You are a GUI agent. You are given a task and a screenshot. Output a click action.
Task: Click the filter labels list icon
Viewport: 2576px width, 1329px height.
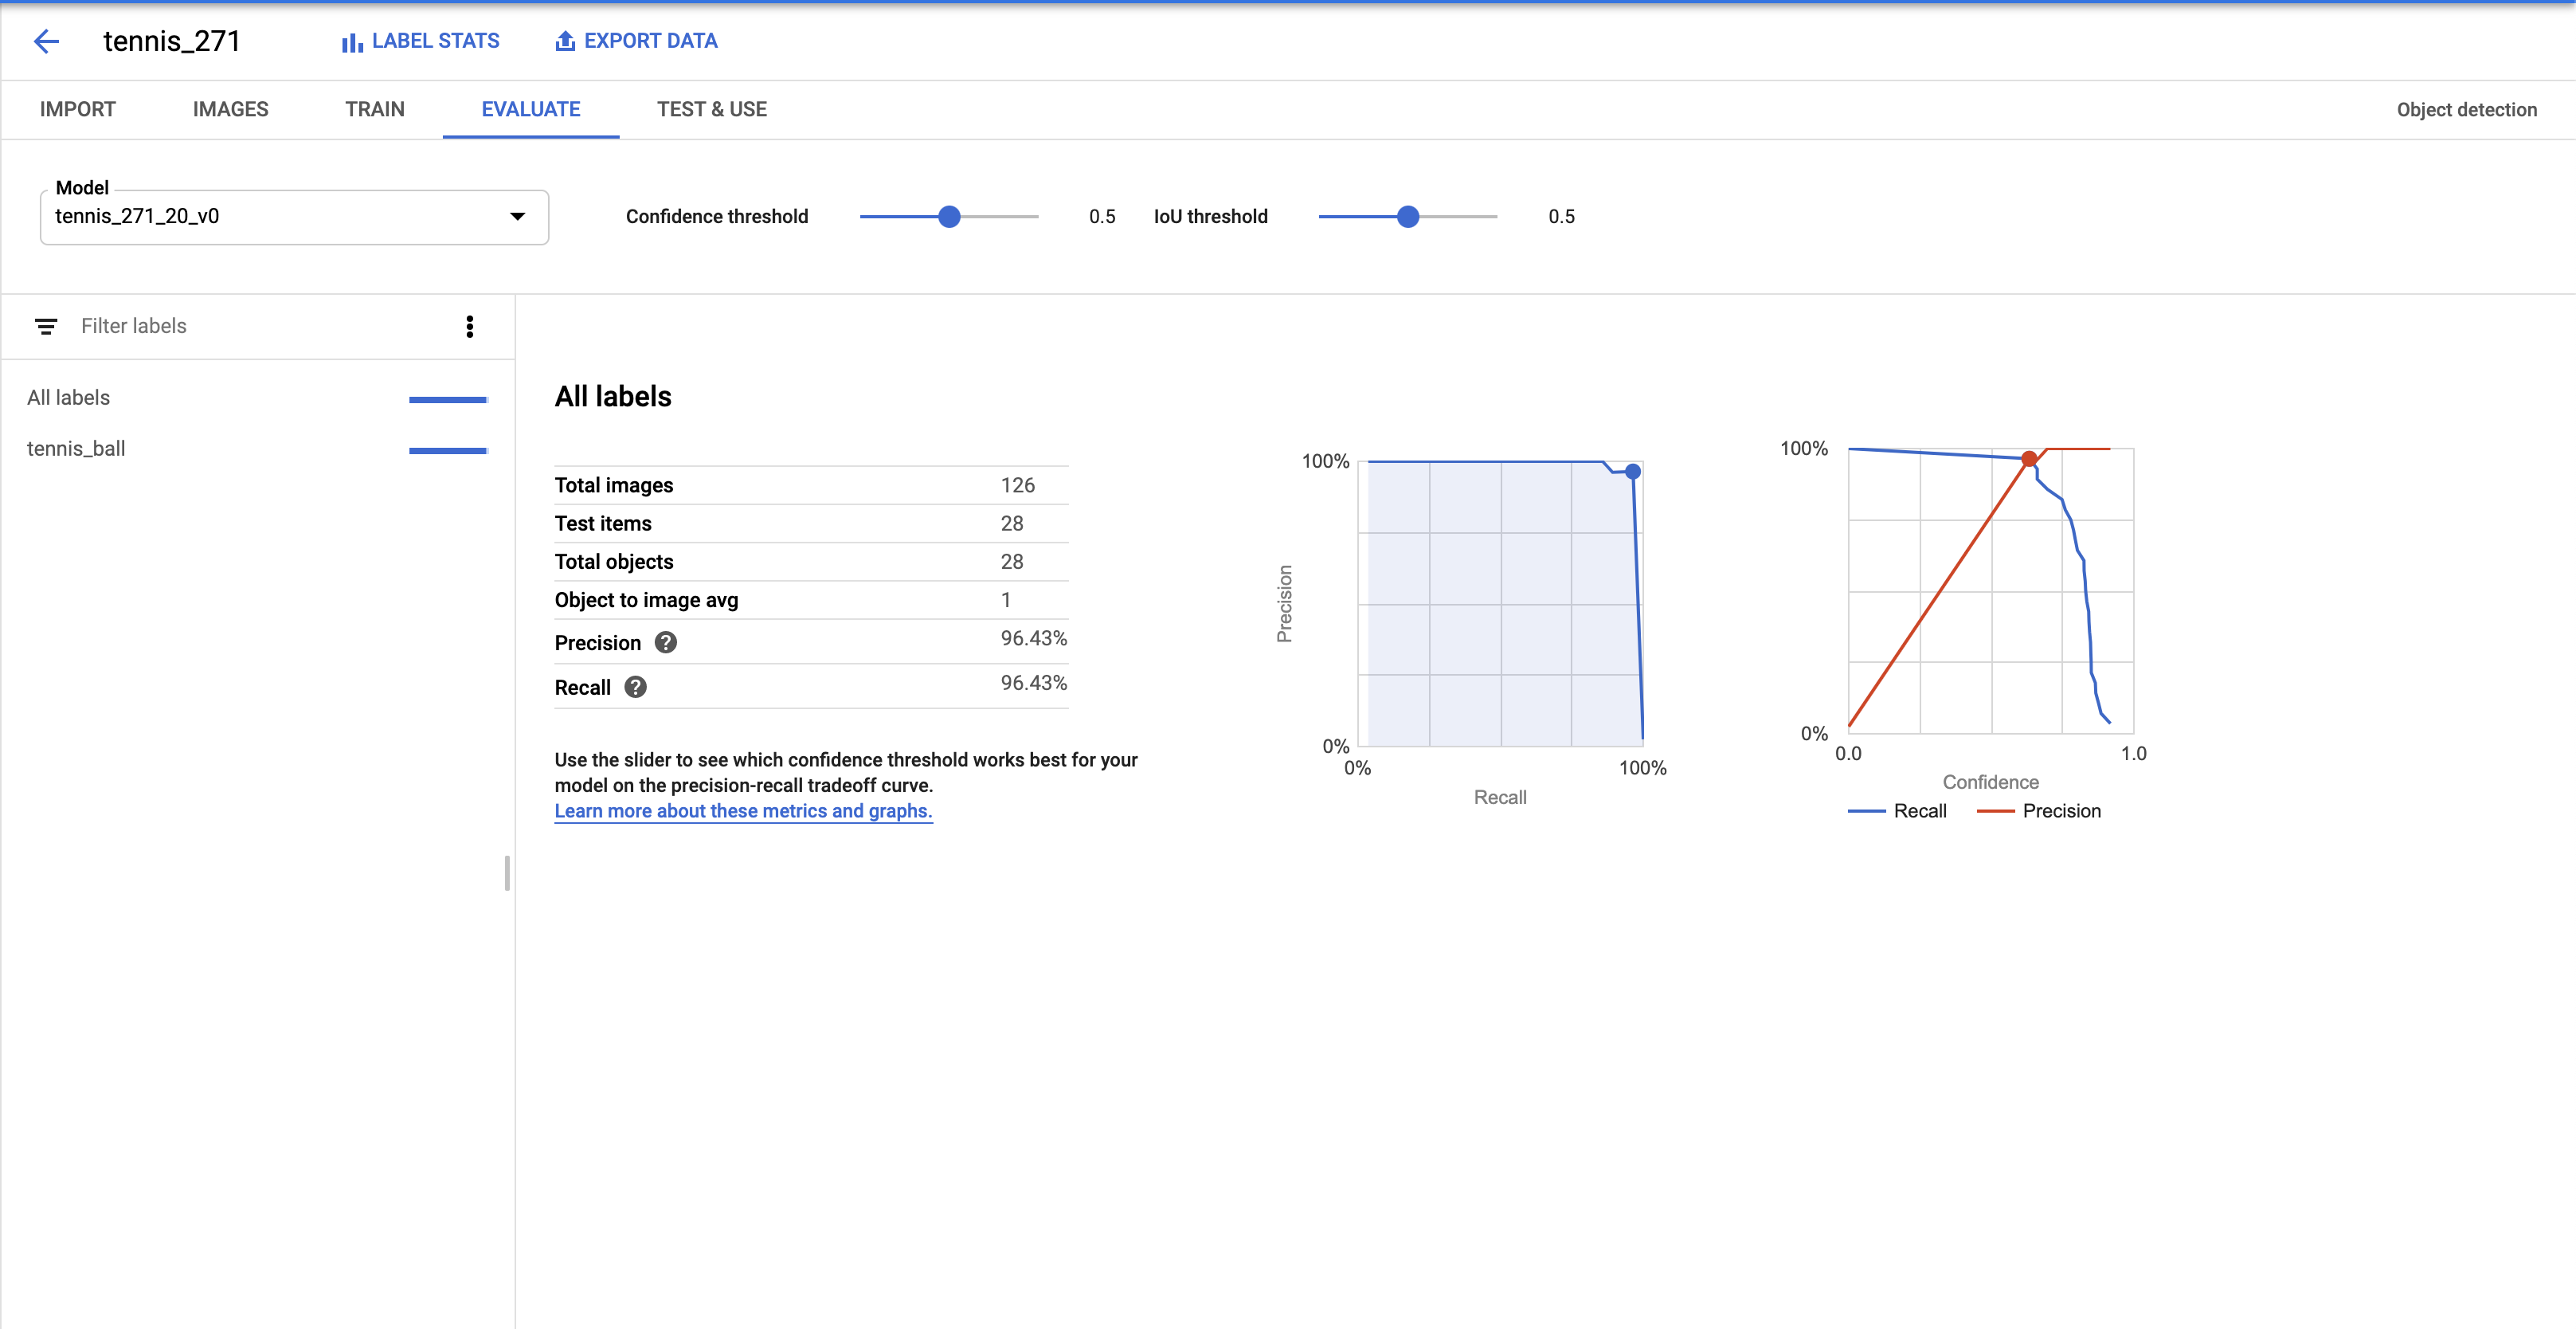point(46,326)
